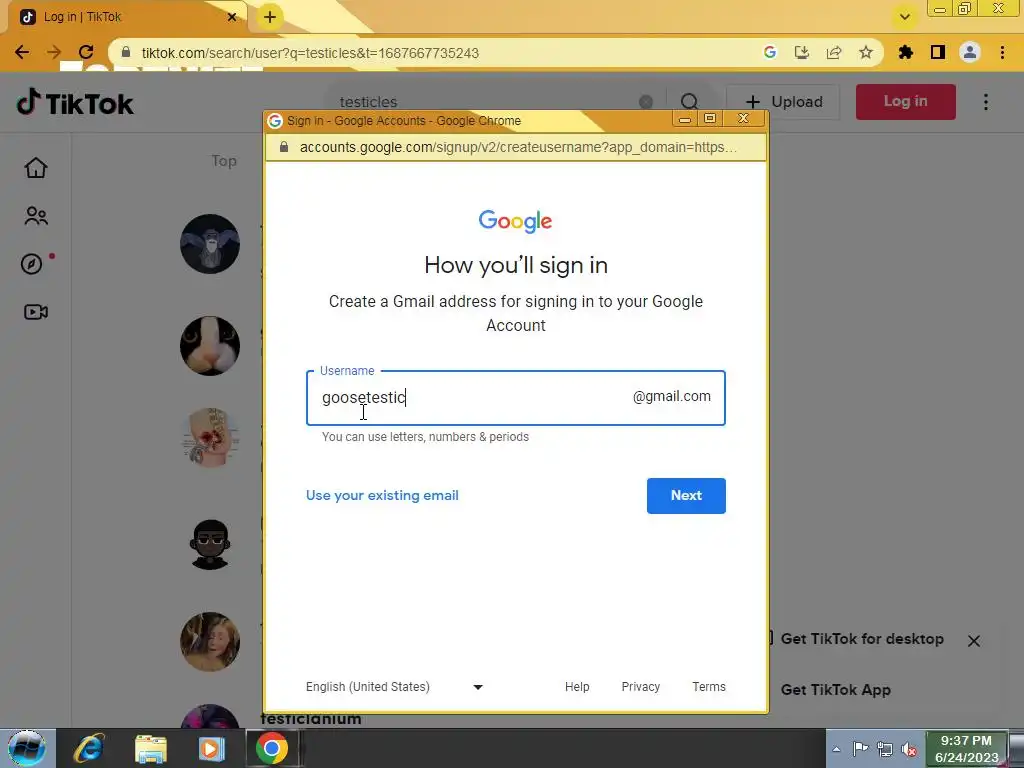Open the cartoon man with glasses avatar
The width and height of the screenshot is (1024, 768).
210,543
